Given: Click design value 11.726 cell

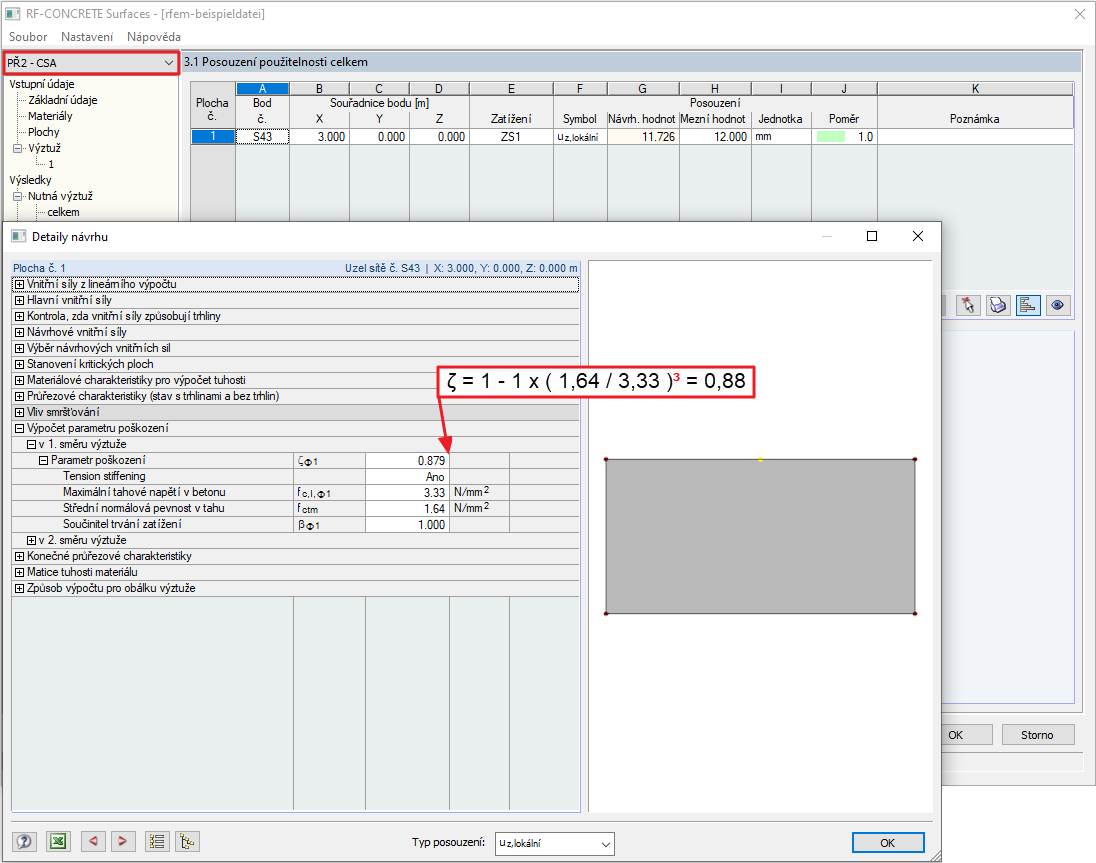Looking at the screenshot, I should (x=643, y=137).
